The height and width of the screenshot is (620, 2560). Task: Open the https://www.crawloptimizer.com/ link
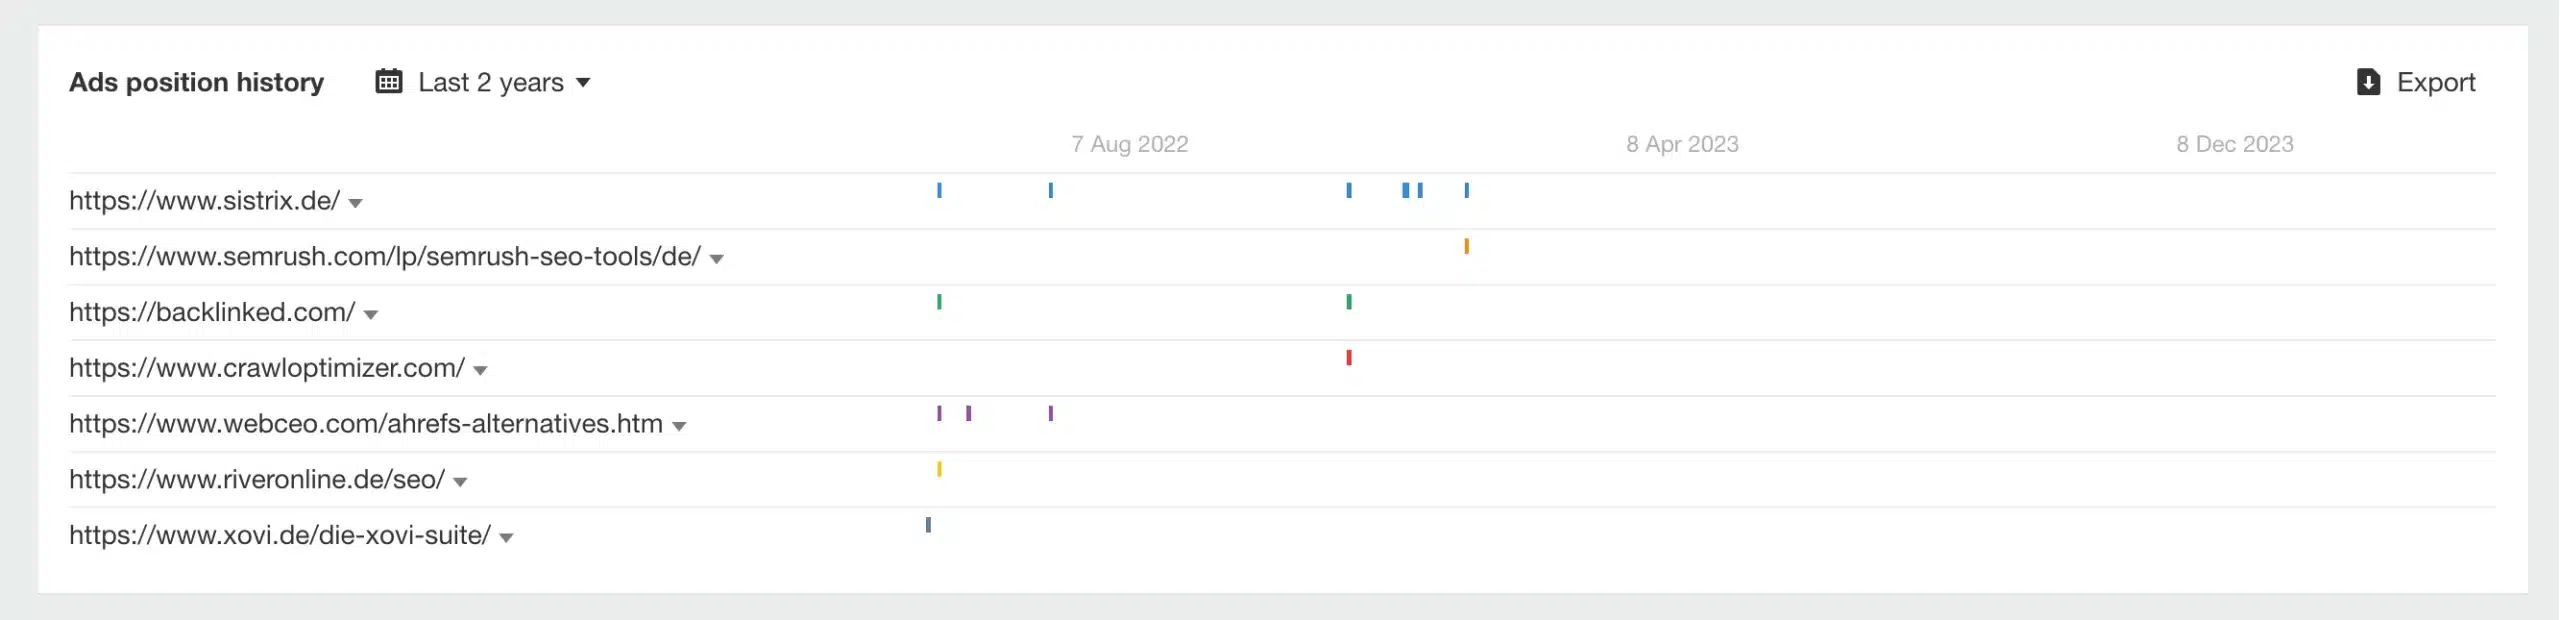click(267, 368)
